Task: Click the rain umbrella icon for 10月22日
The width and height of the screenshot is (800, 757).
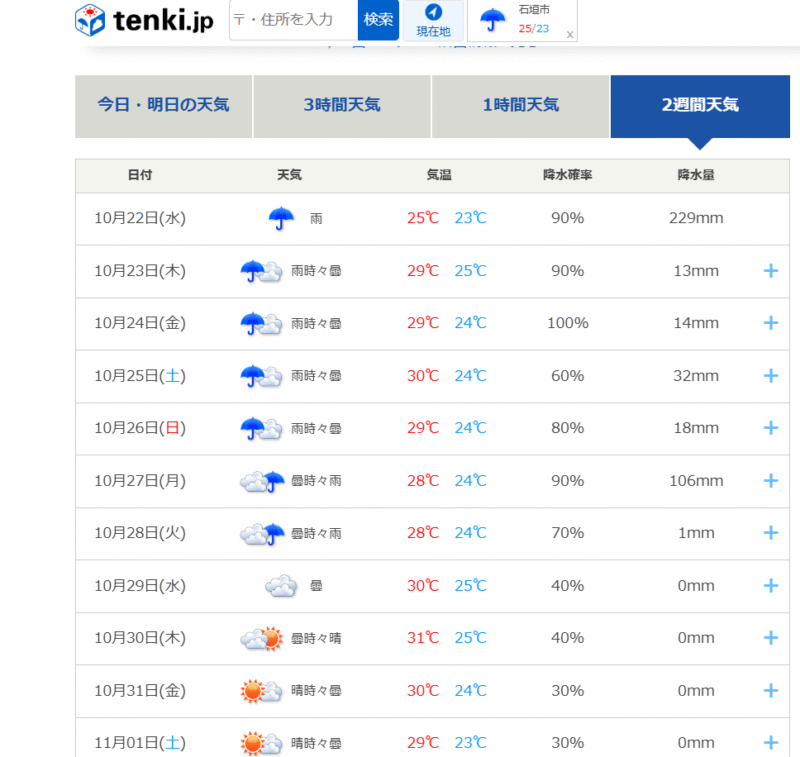Action: click(281, 218)
